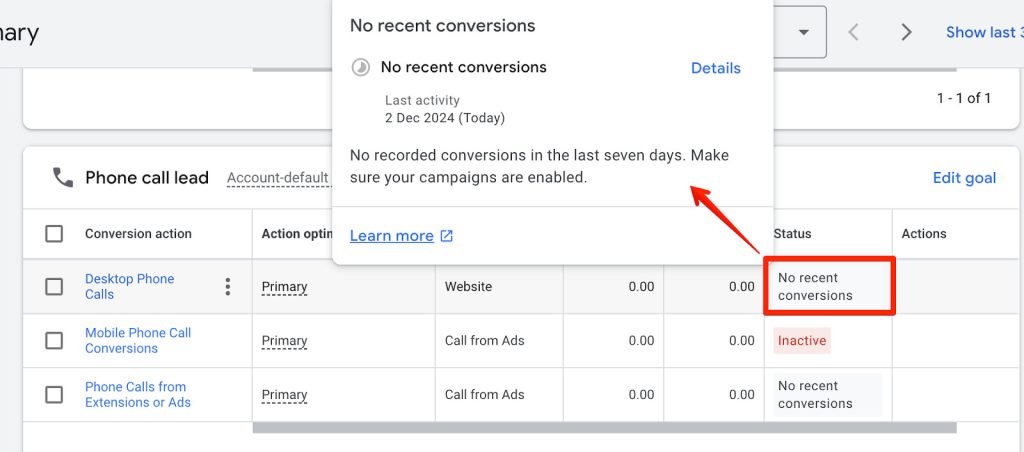
Task: Open Primary setting for Mobile Phone Call Conversions
Action: (x=284, y=341)
